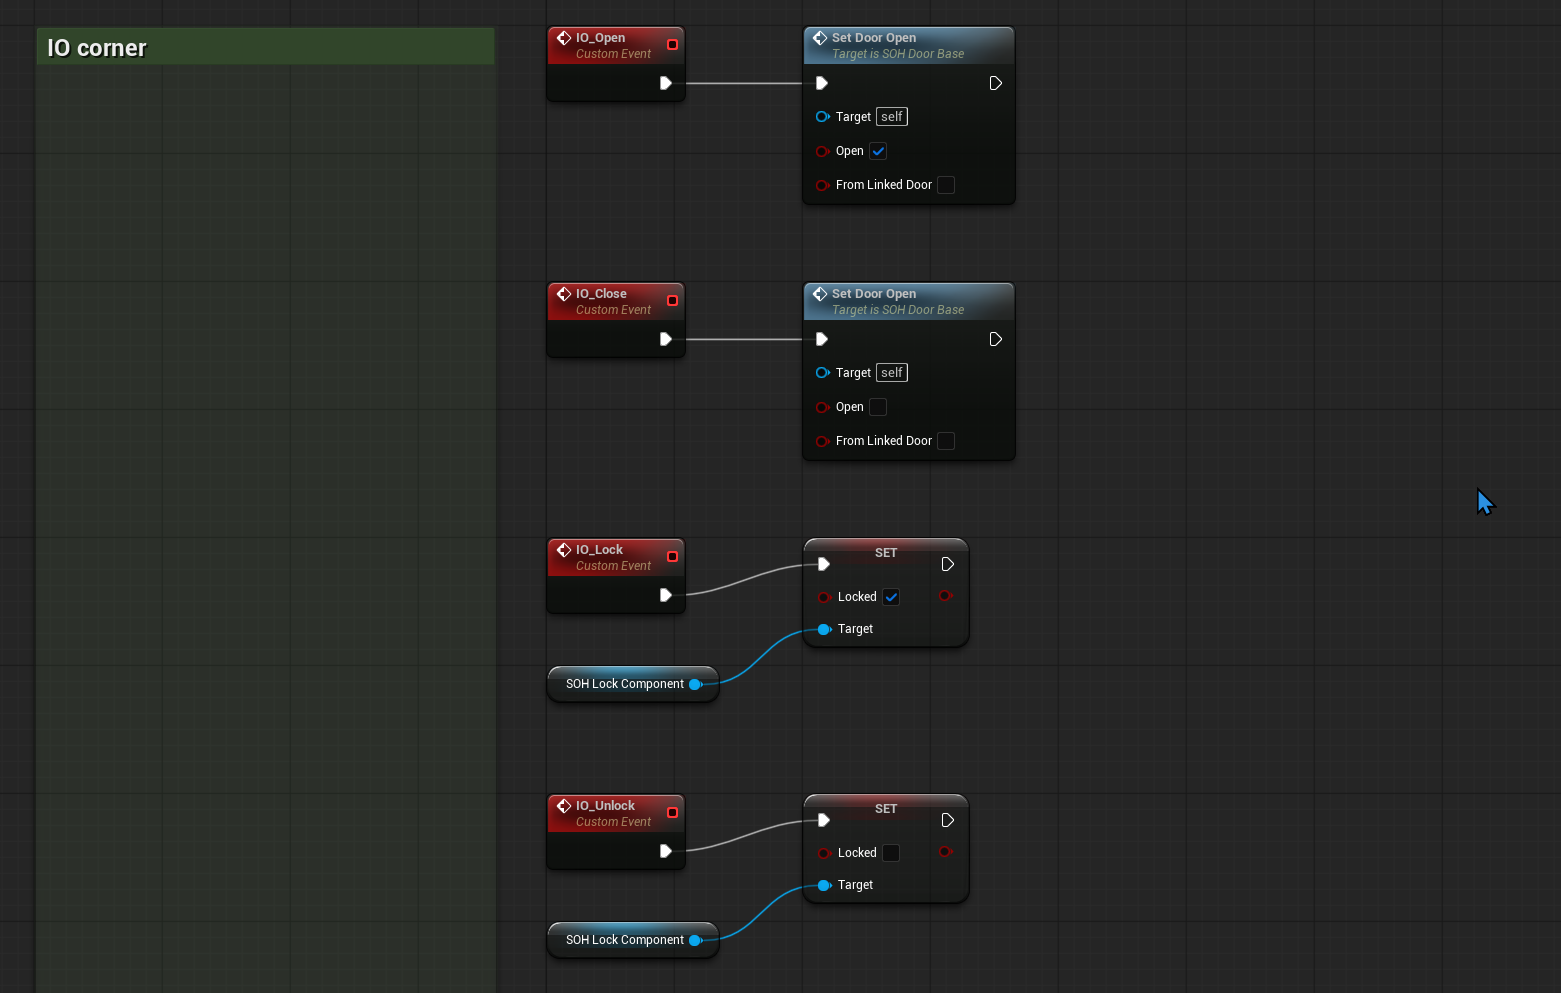This screenshot has height=993, width=1561.
Task: Uncheck the Locked checkbox in IO_Lock's SET node
Action: click(891, 597)
